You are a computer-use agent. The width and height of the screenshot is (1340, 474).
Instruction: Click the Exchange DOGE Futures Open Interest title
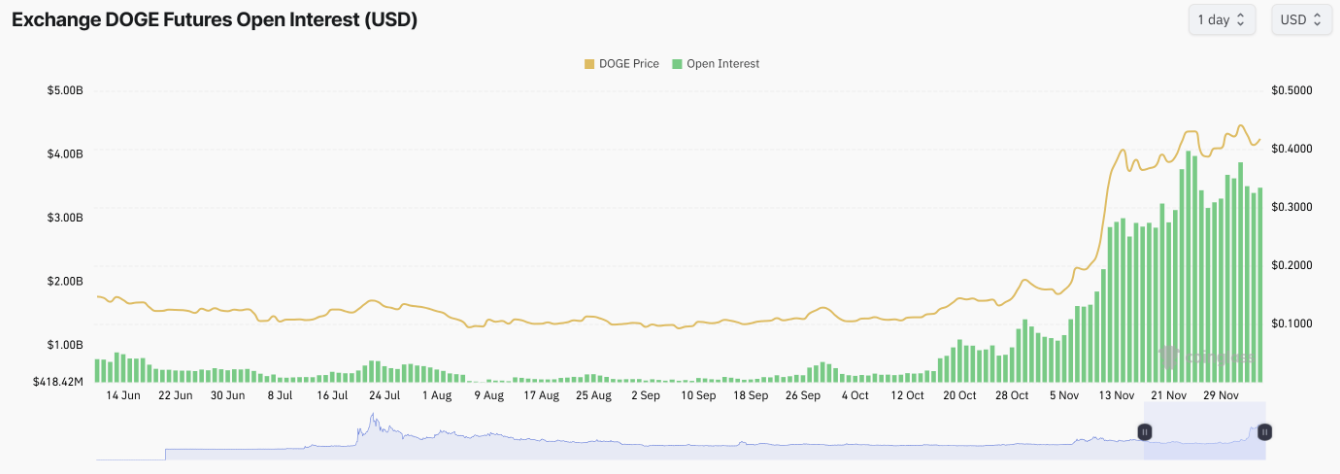(x=214, y=20)
